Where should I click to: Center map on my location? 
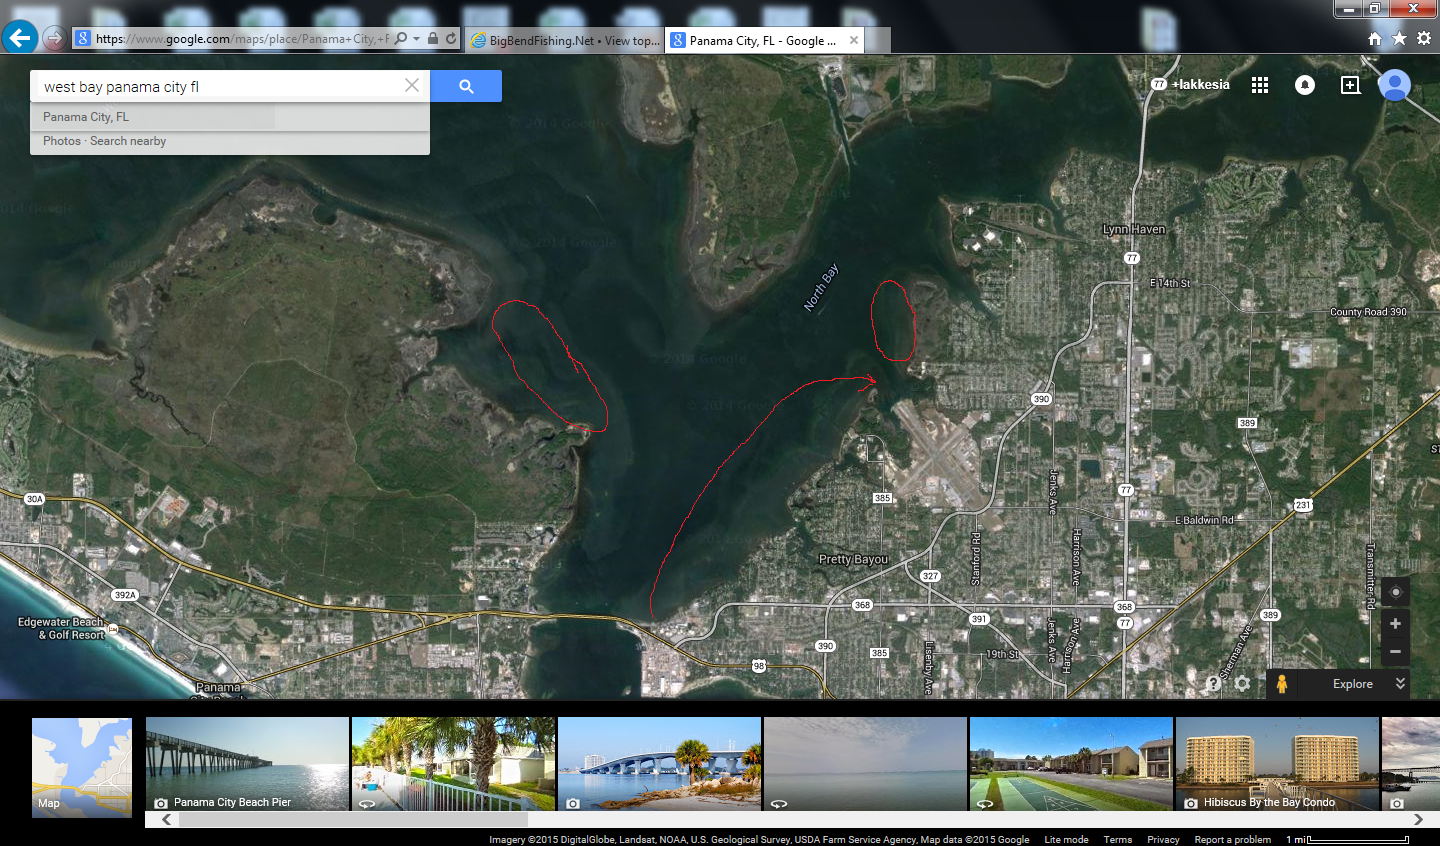(1395, 592)
